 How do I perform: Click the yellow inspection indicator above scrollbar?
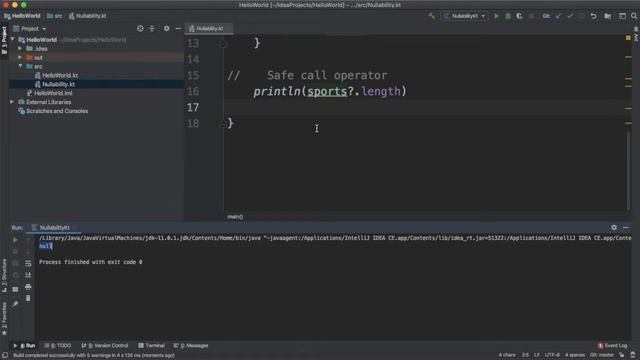point(628,38)
